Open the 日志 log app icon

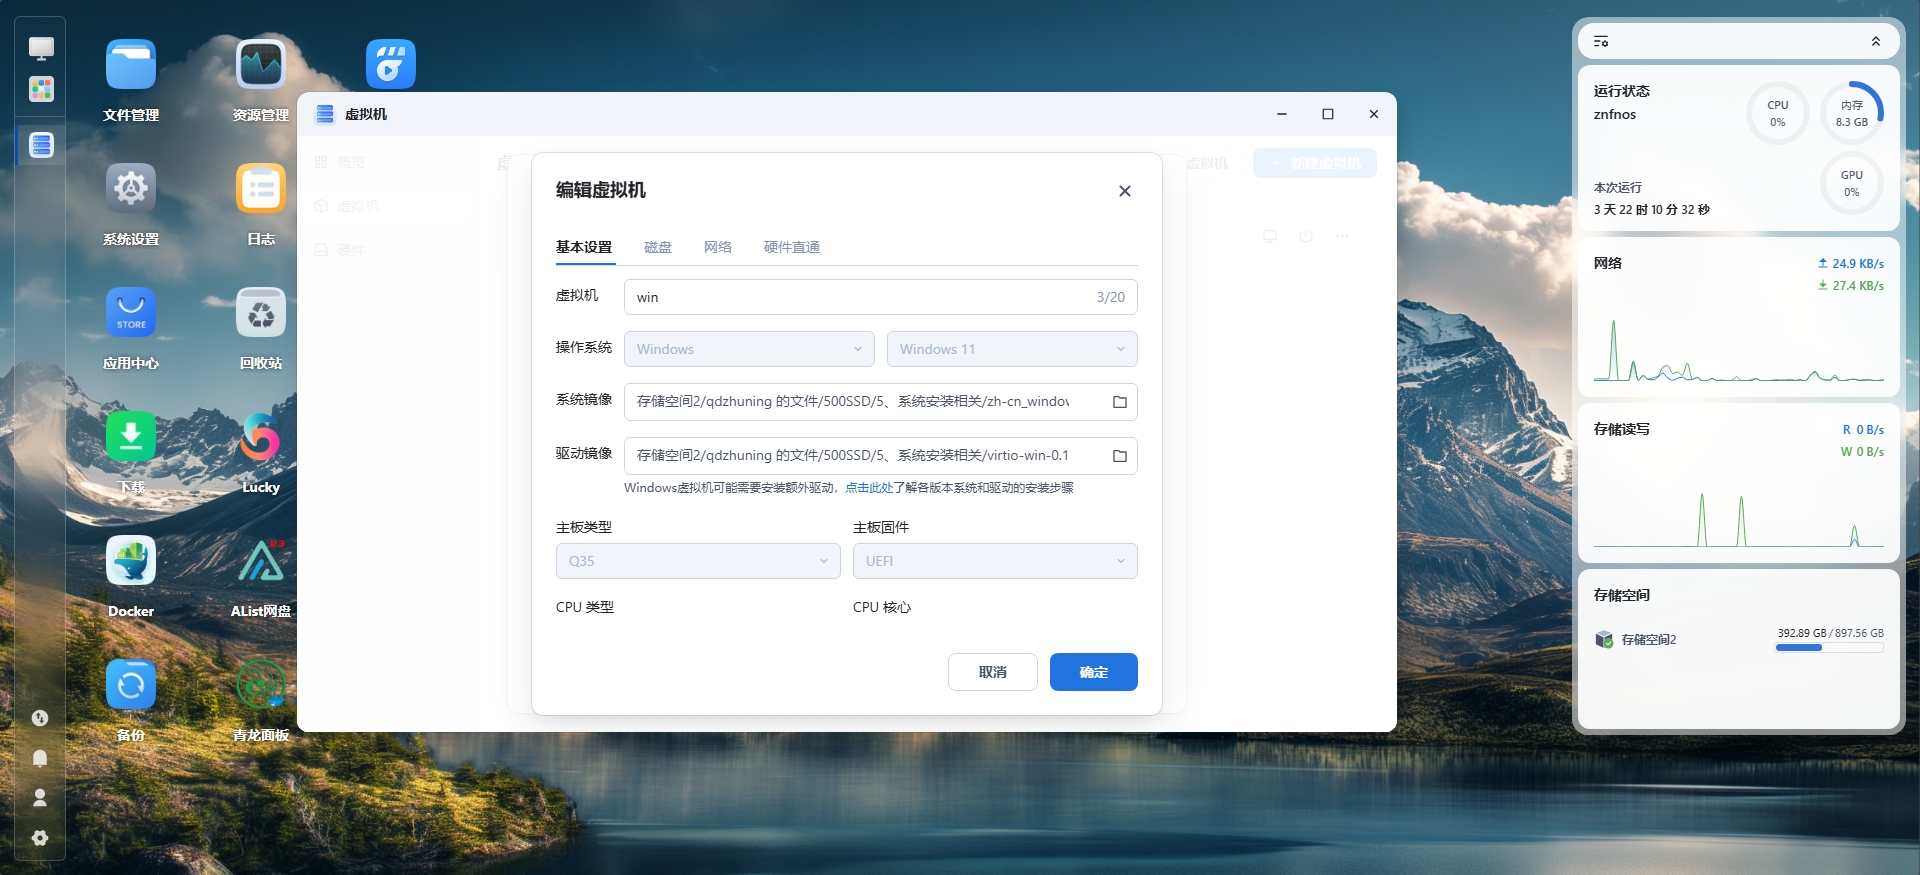coord(261,189)
